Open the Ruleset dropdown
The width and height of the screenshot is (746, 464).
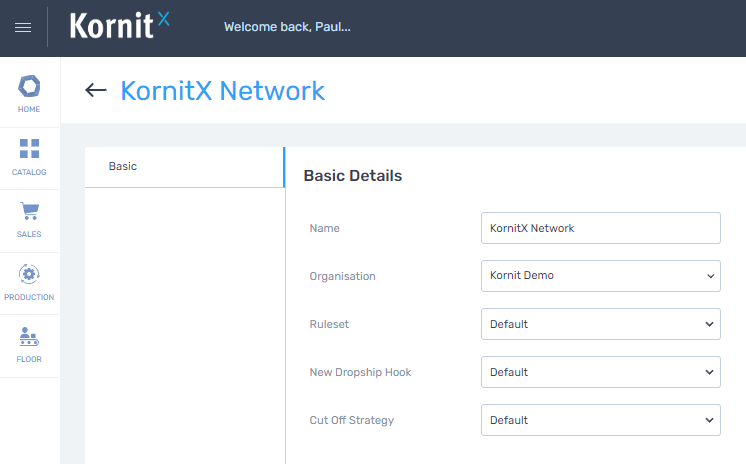[x=600, y=324]
